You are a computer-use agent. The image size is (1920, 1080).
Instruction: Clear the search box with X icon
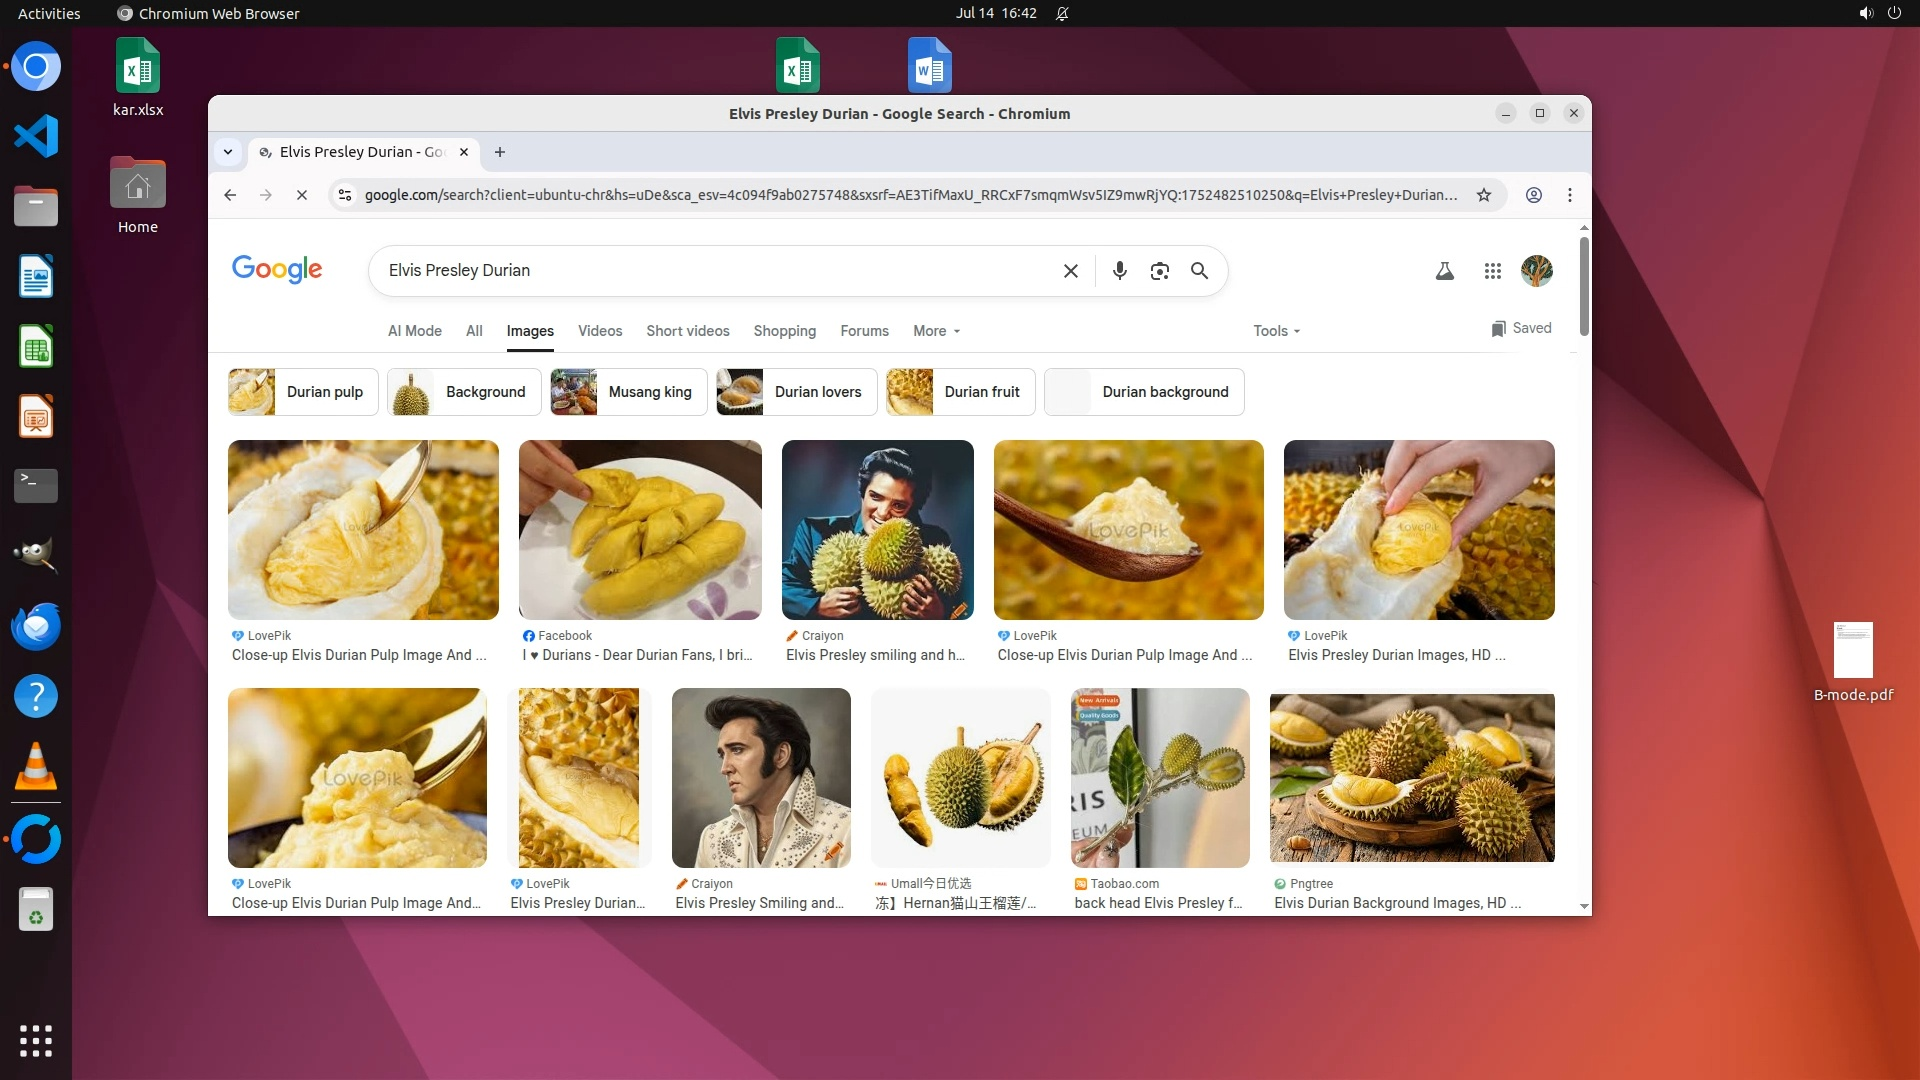point(1070,271)
